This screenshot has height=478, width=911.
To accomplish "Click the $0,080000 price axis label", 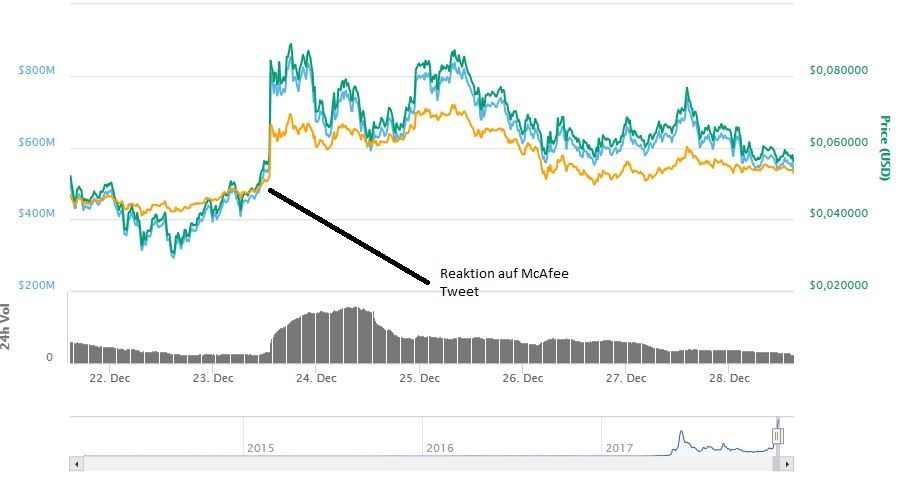I will (x=838, y=71).
